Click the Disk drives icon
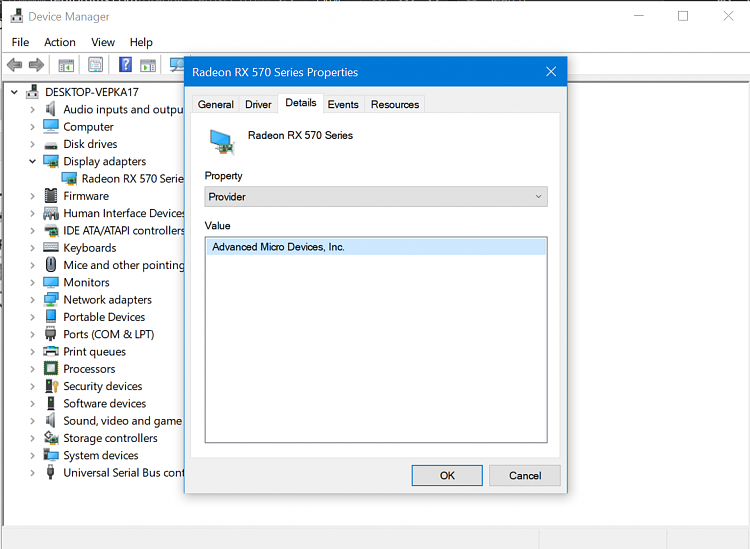The width and height of the screenshot is (750, 549). tap(51, 145)
